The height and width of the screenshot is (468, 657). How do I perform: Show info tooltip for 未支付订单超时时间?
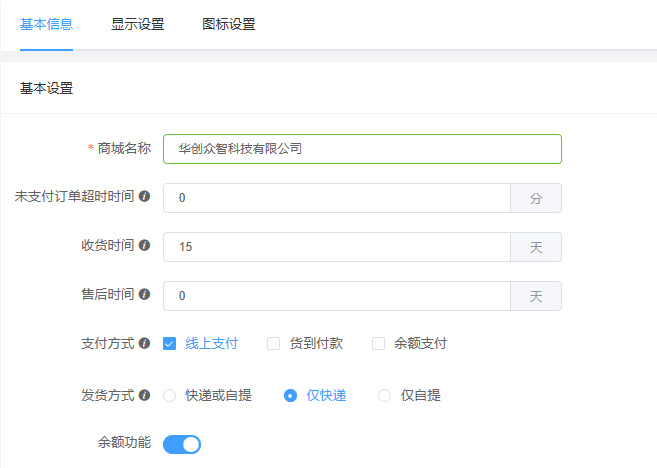coord(145,196)
